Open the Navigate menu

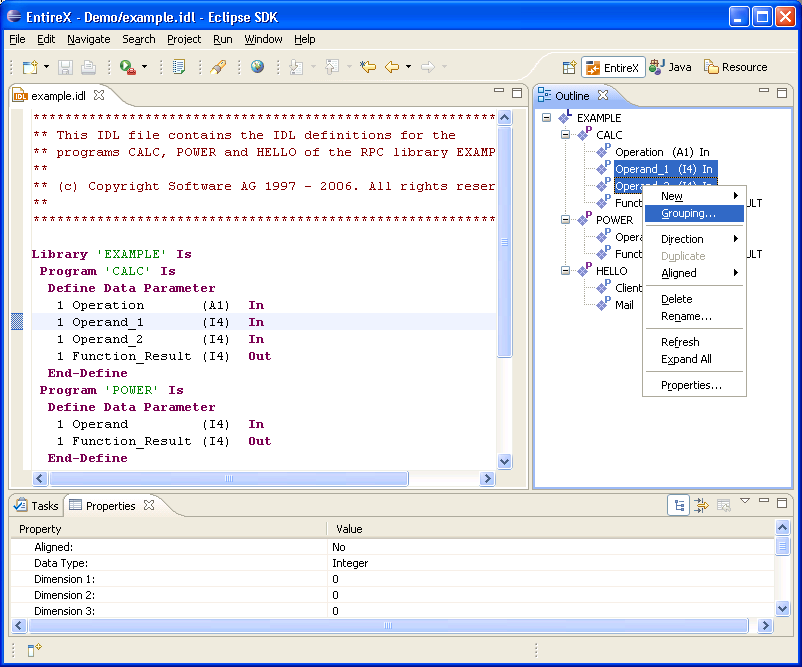click(88, 39)
